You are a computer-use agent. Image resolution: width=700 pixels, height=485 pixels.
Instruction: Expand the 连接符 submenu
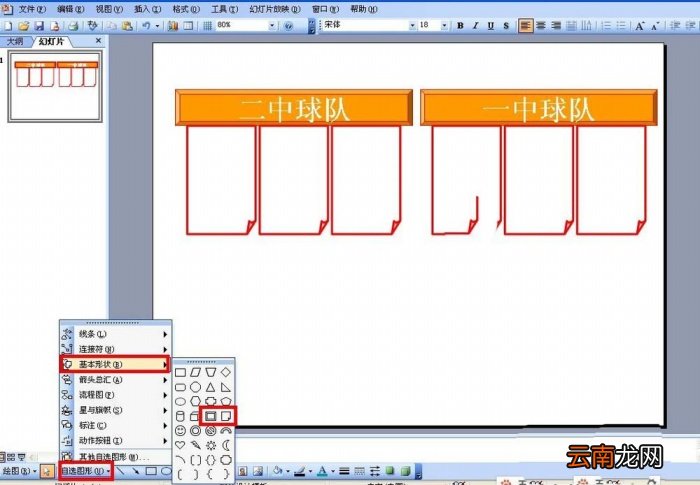115,349
